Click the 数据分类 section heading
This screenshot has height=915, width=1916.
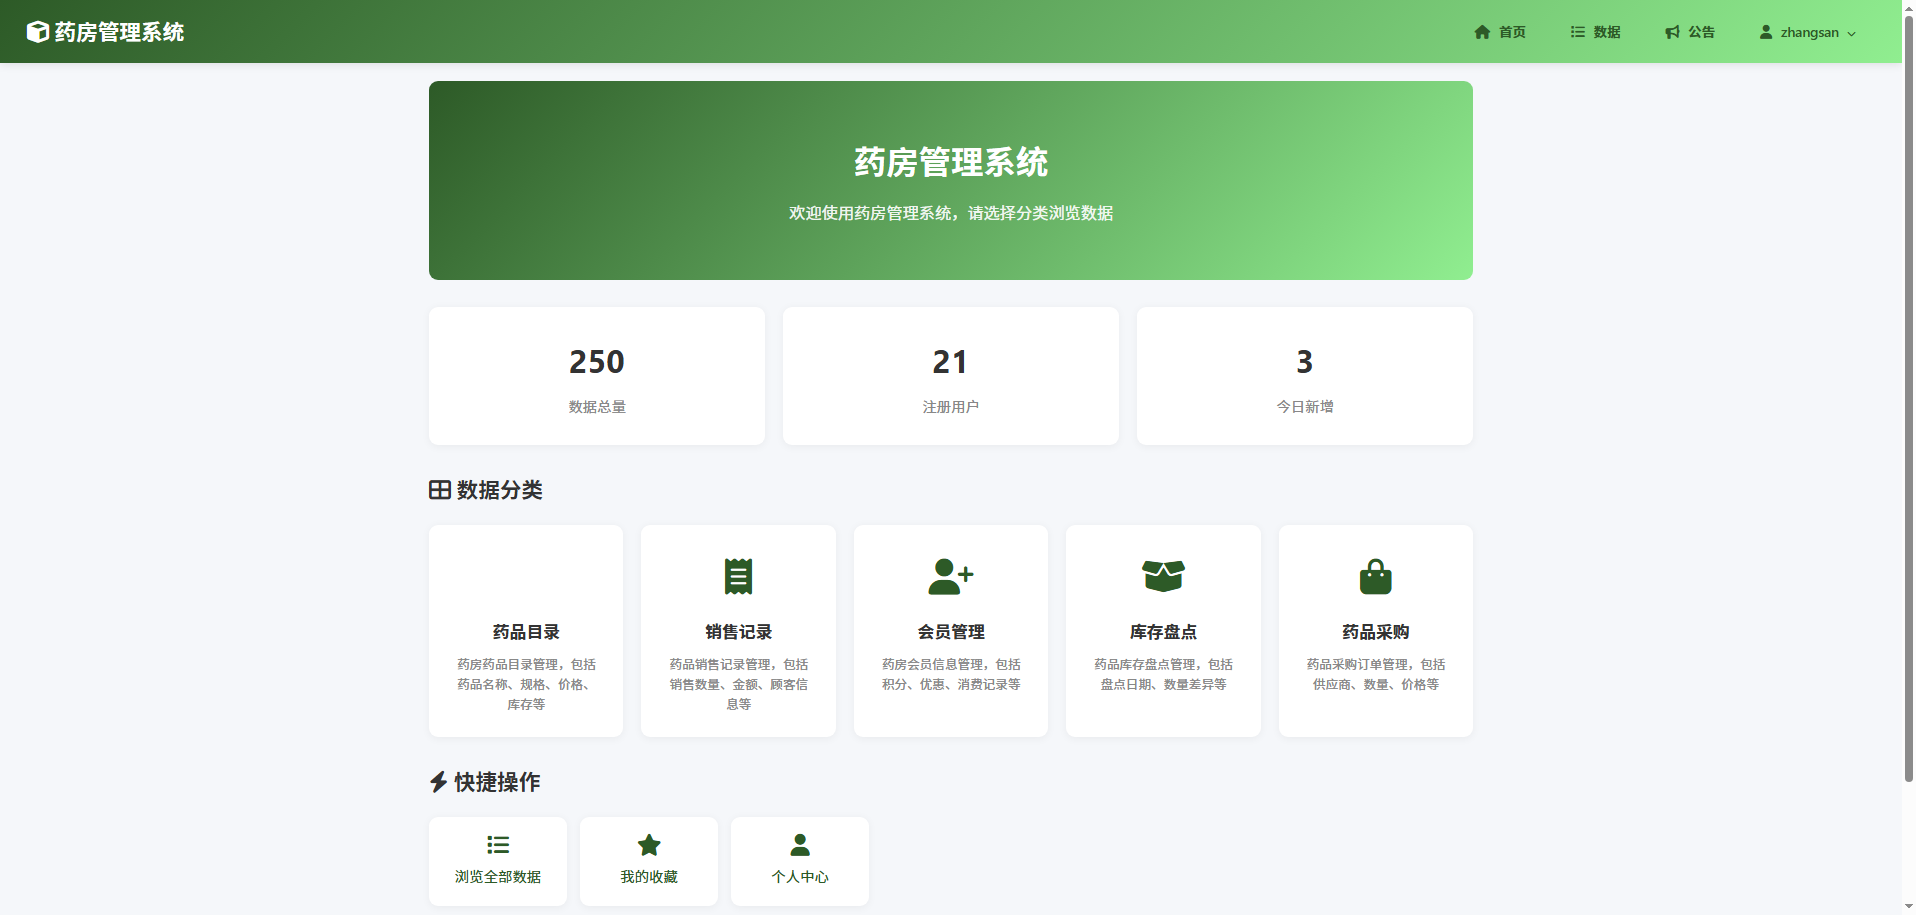pos(499,490)
